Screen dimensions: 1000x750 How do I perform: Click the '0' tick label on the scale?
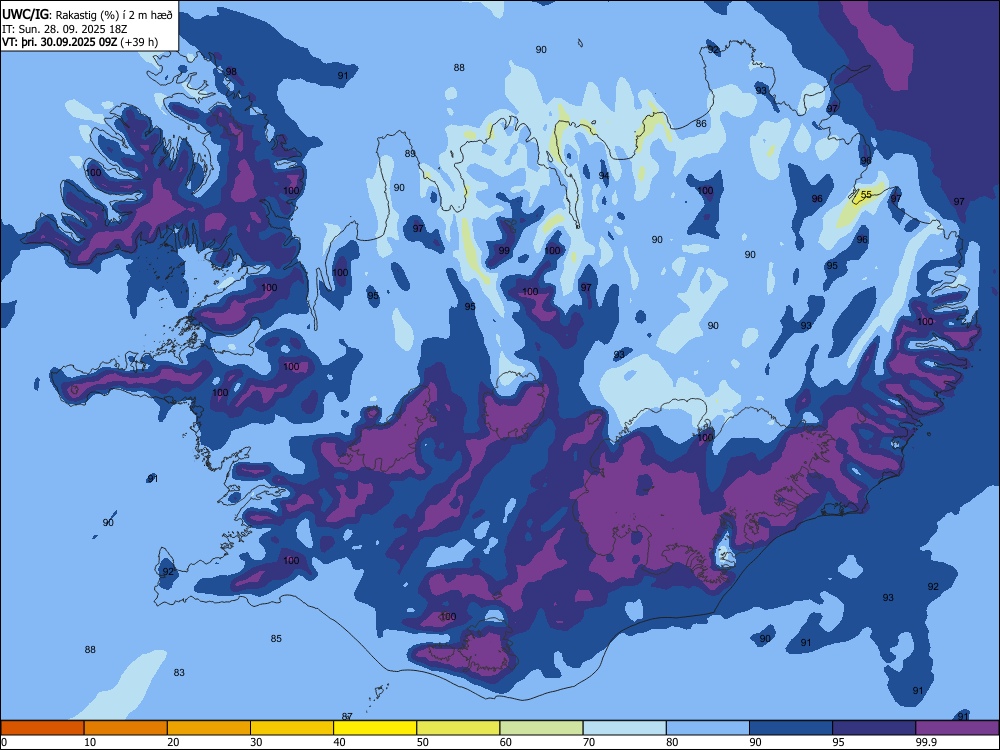[4, 742]
